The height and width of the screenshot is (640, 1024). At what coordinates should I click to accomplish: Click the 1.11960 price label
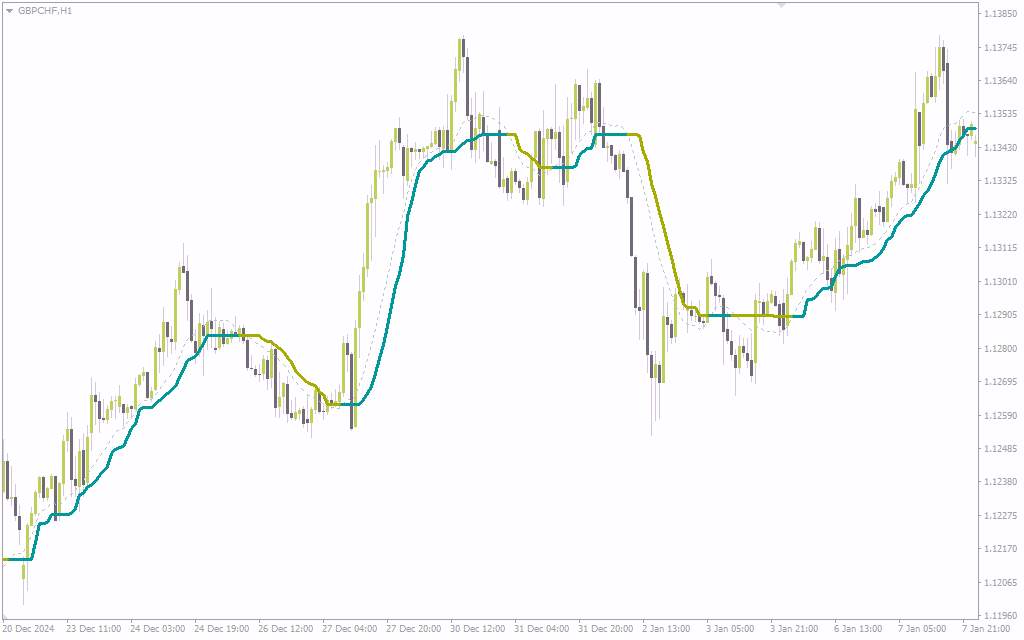(x=1000, y=615)
